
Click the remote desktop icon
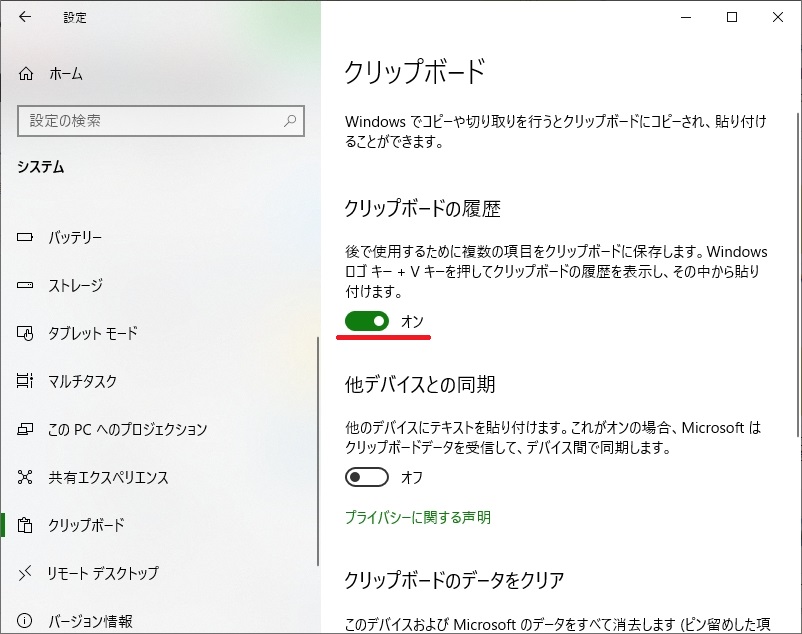point(25,573)
